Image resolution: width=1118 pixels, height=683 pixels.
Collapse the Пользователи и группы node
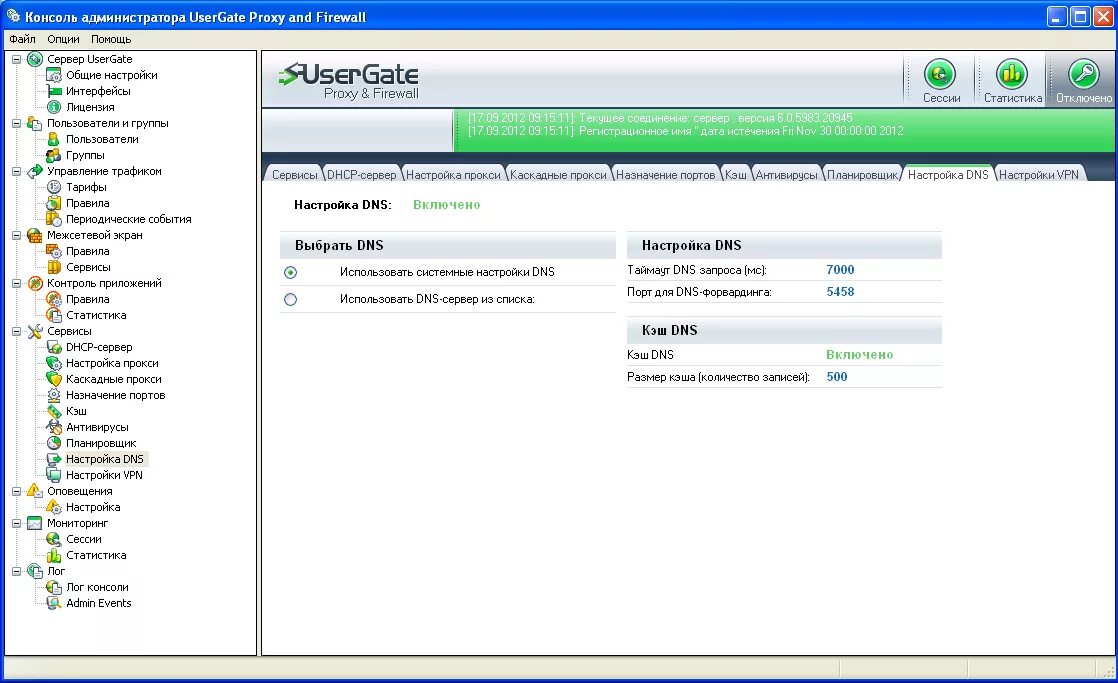point(16,123)
